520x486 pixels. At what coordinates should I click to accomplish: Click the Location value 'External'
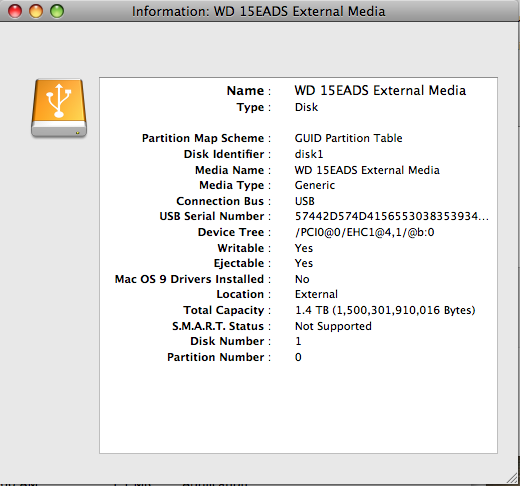pyautogui.click(x=316, y=294)
